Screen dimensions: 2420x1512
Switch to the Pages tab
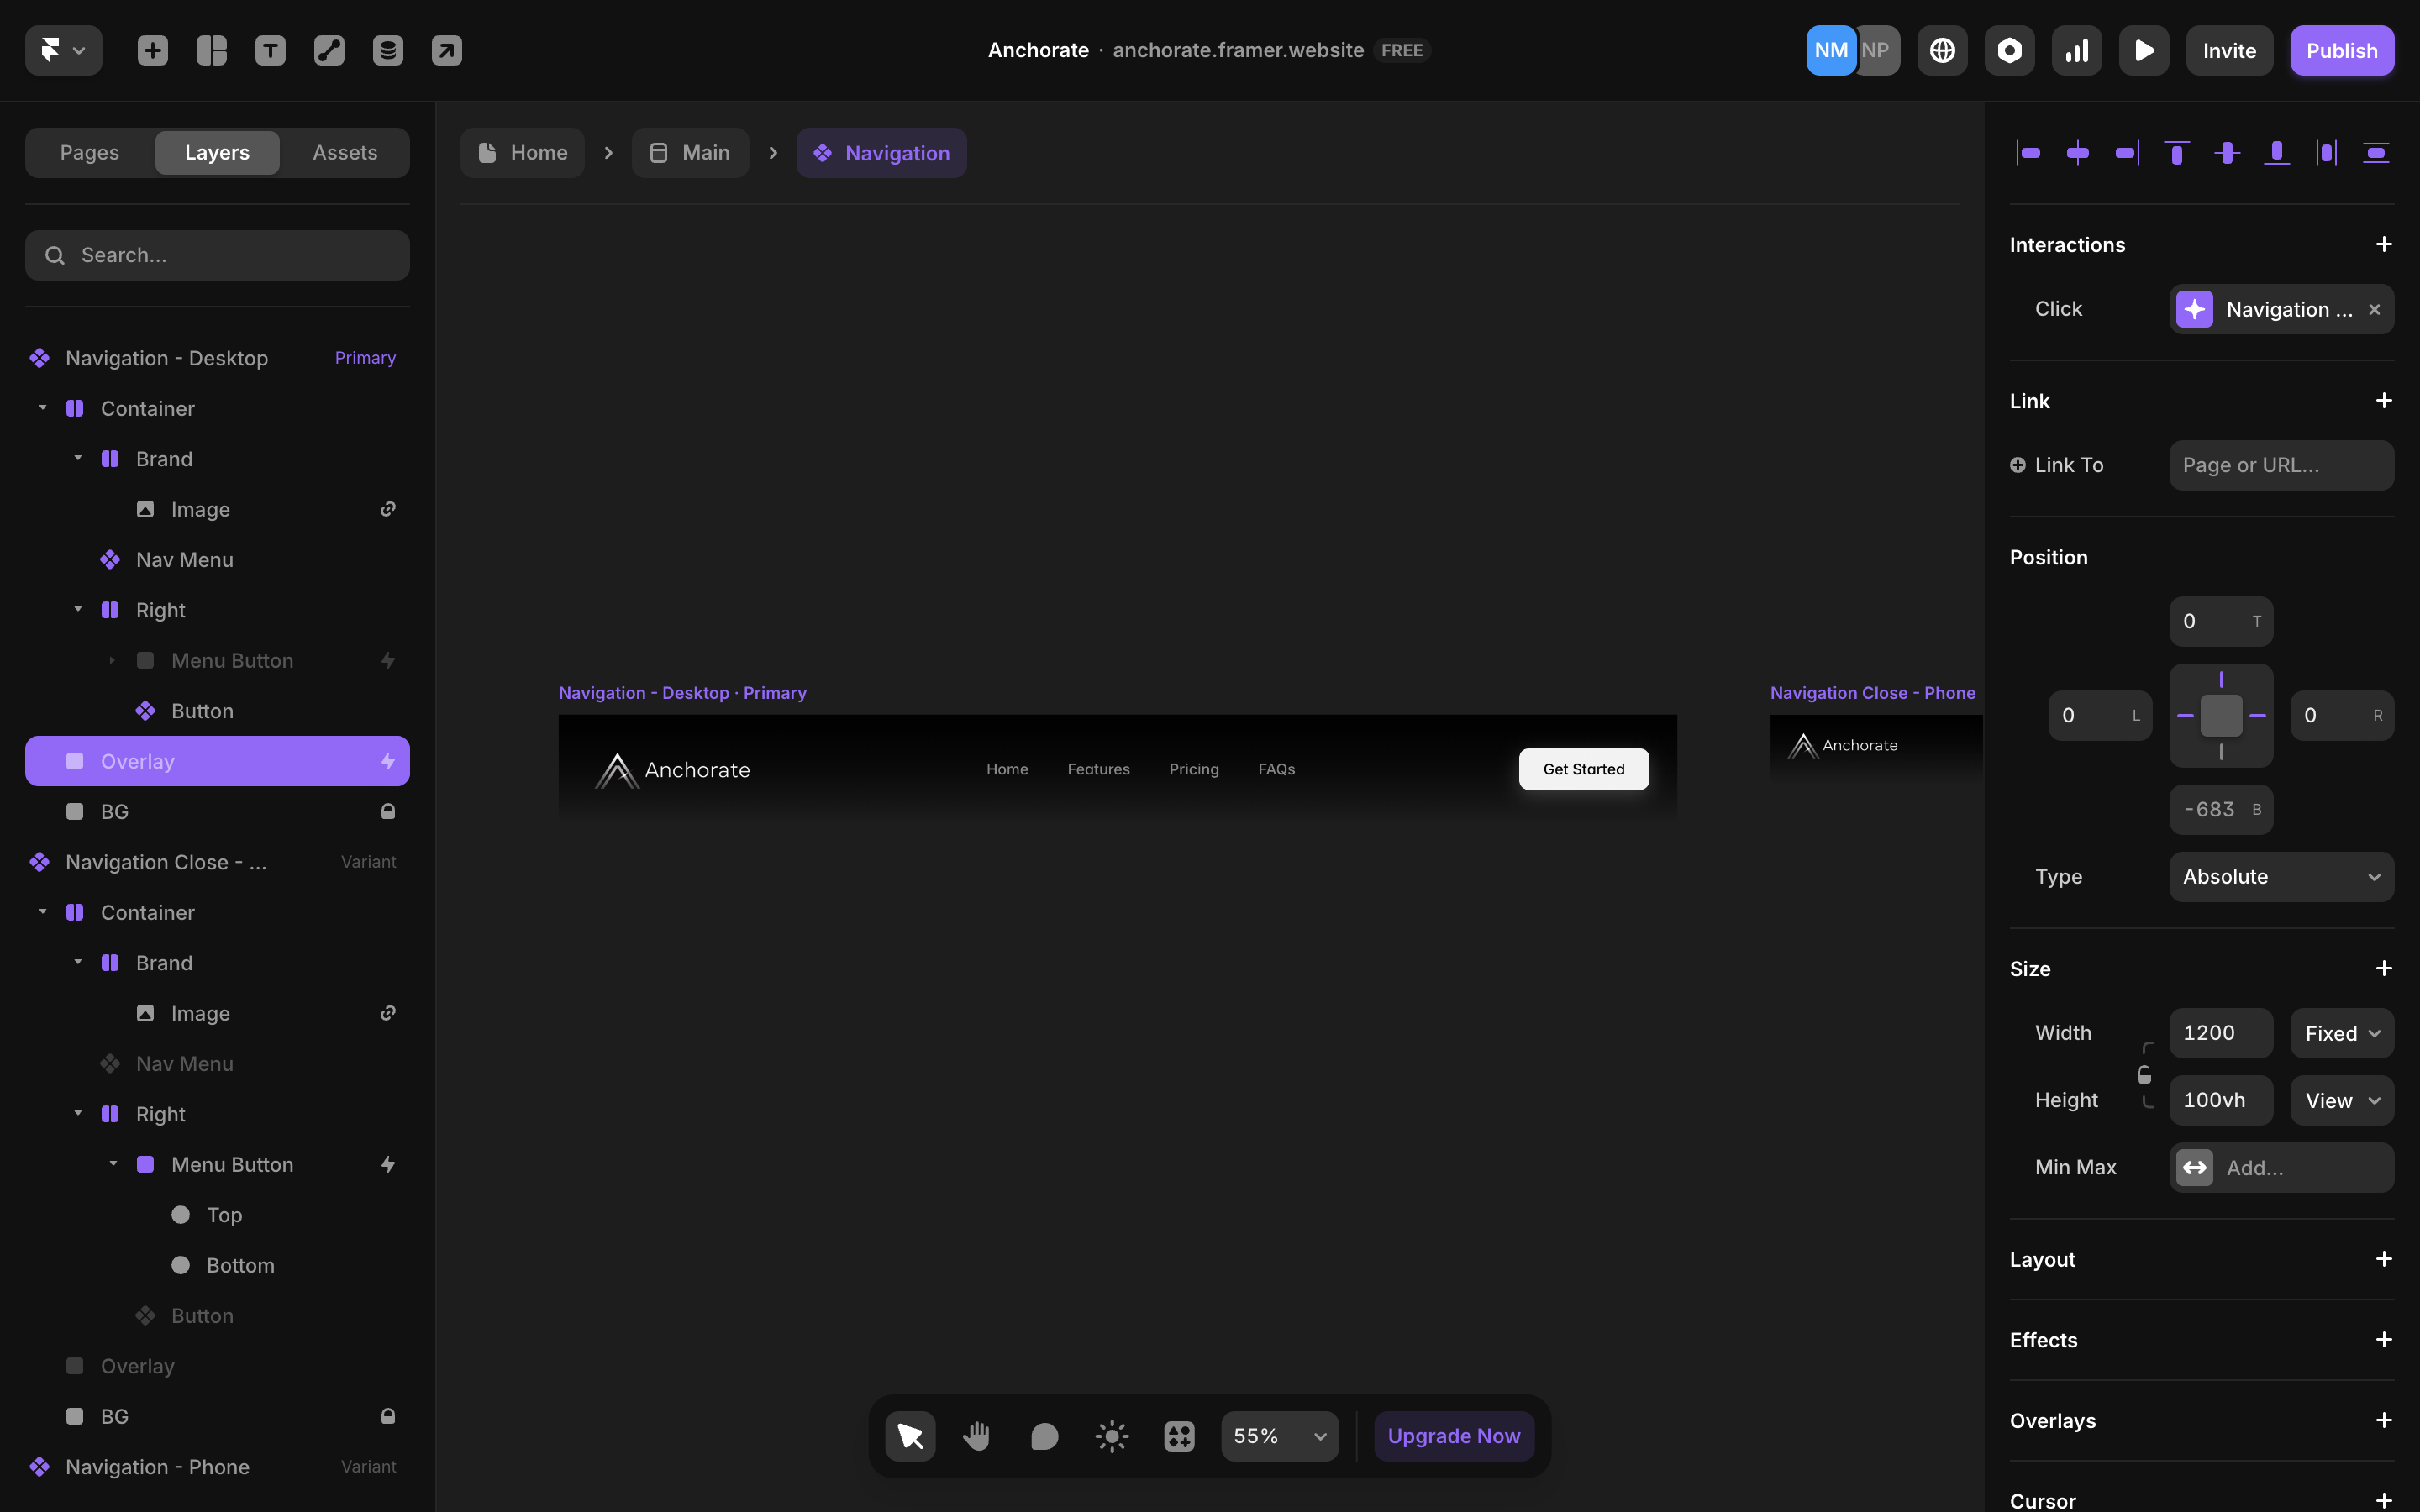click(89, 153)
